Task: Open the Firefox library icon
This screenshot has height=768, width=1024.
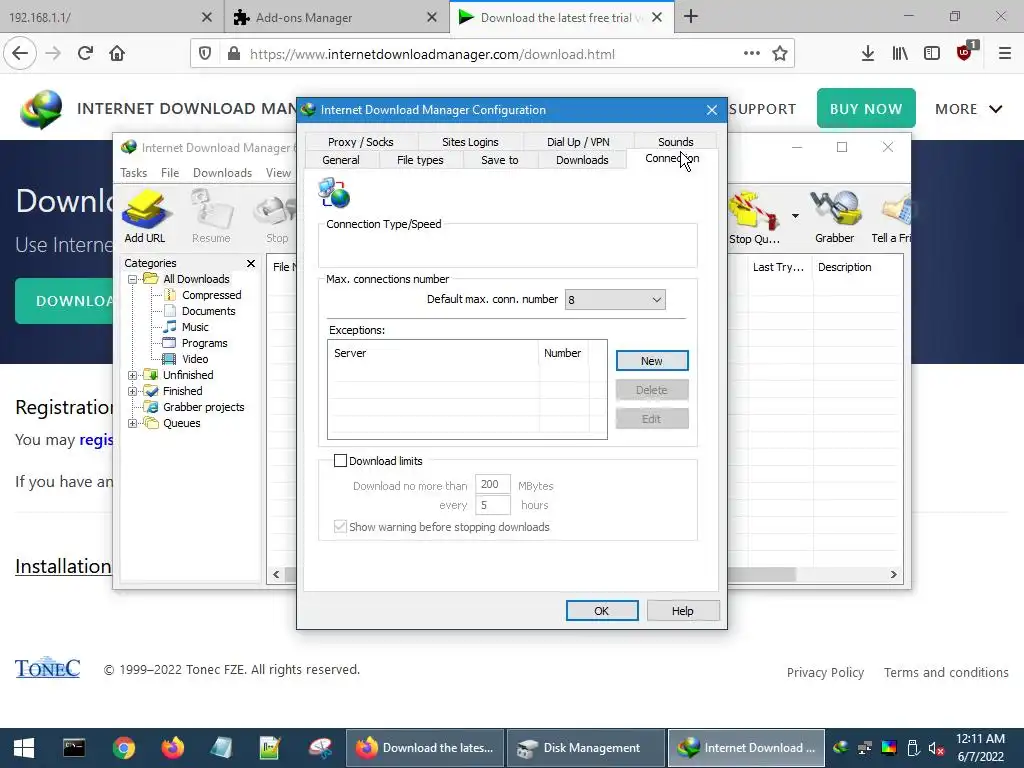Action: point(900,54)
